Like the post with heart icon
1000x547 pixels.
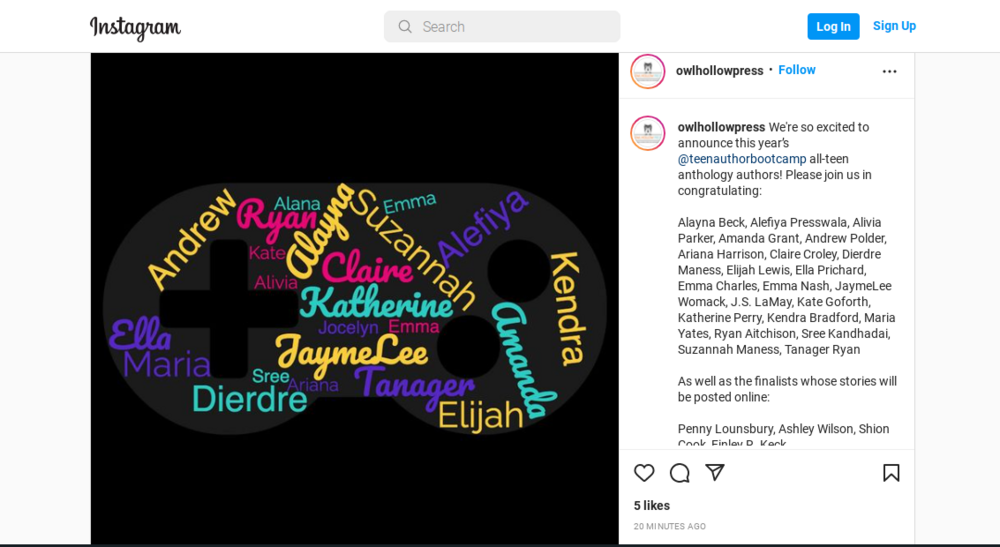point(644,473)
